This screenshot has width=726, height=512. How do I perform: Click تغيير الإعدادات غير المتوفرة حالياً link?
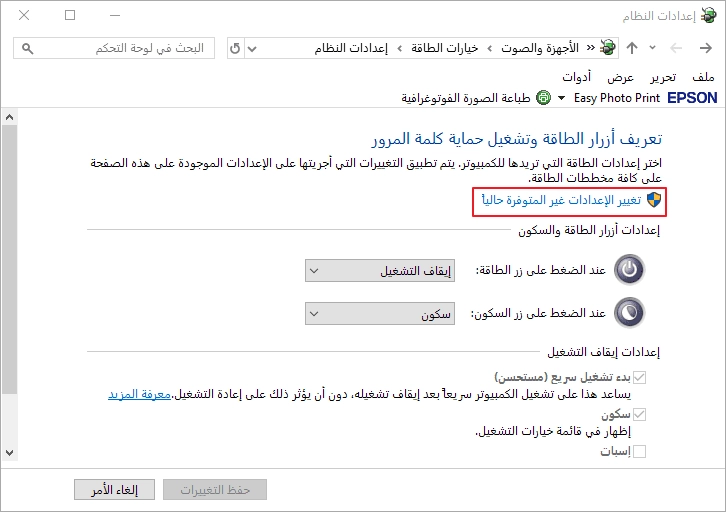tap(561, 200)
